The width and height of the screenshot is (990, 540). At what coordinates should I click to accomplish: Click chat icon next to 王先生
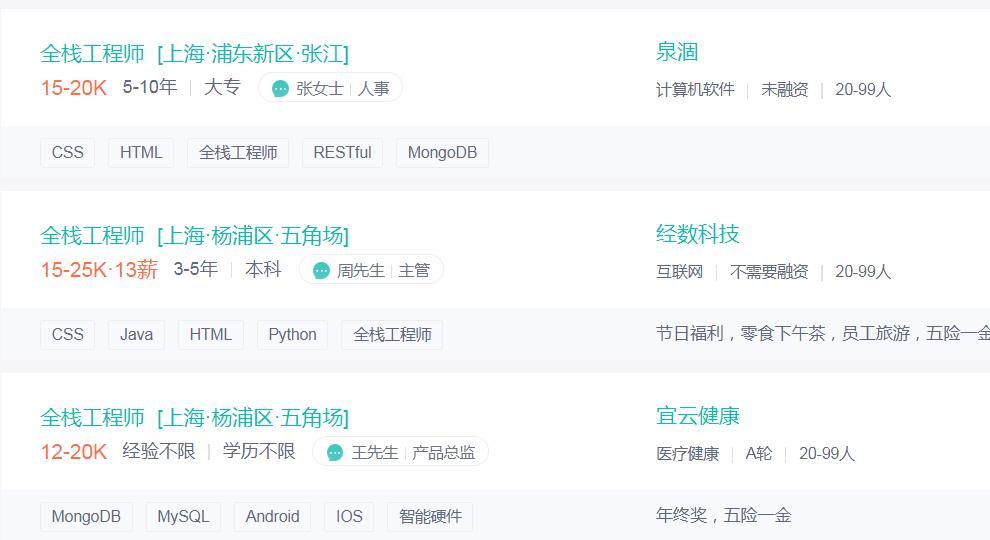pyautogui.click(x=335, y=452)
